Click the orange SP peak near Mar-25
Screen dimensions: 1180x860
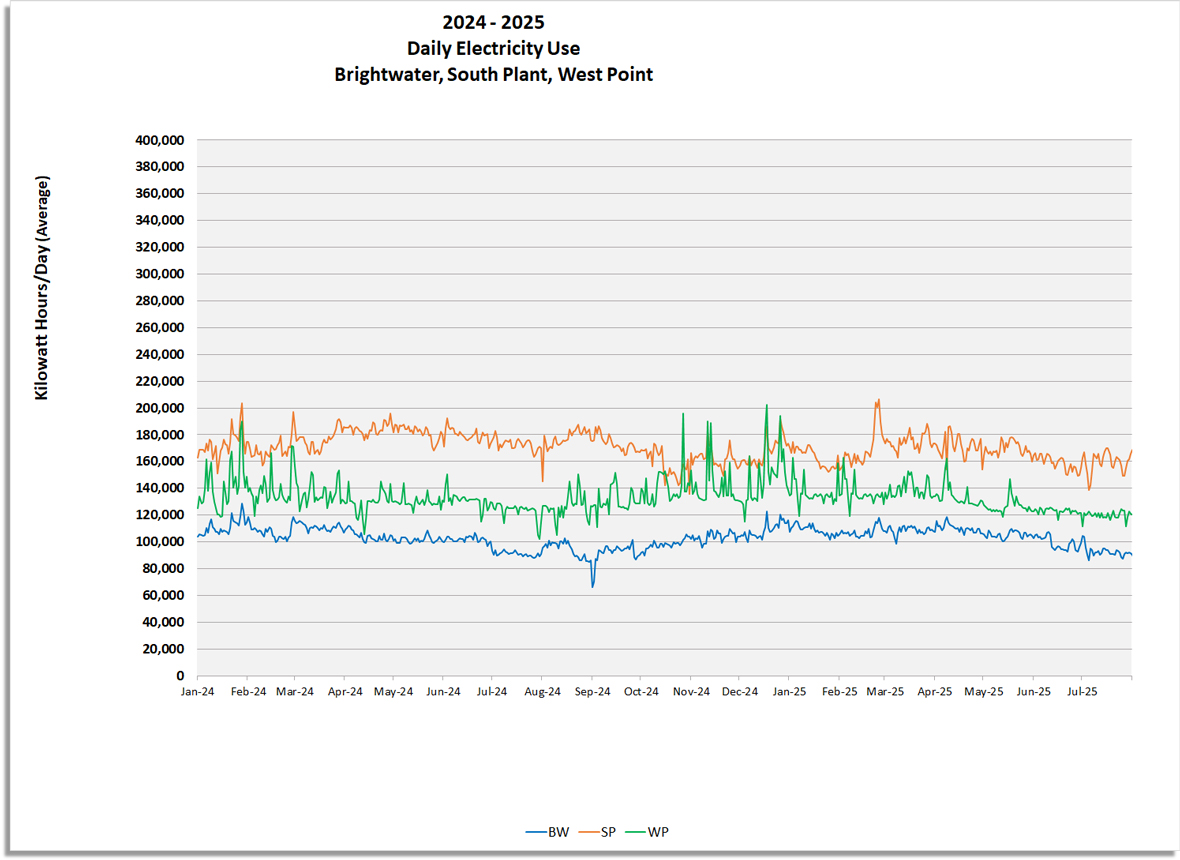(x=878, y=401)
